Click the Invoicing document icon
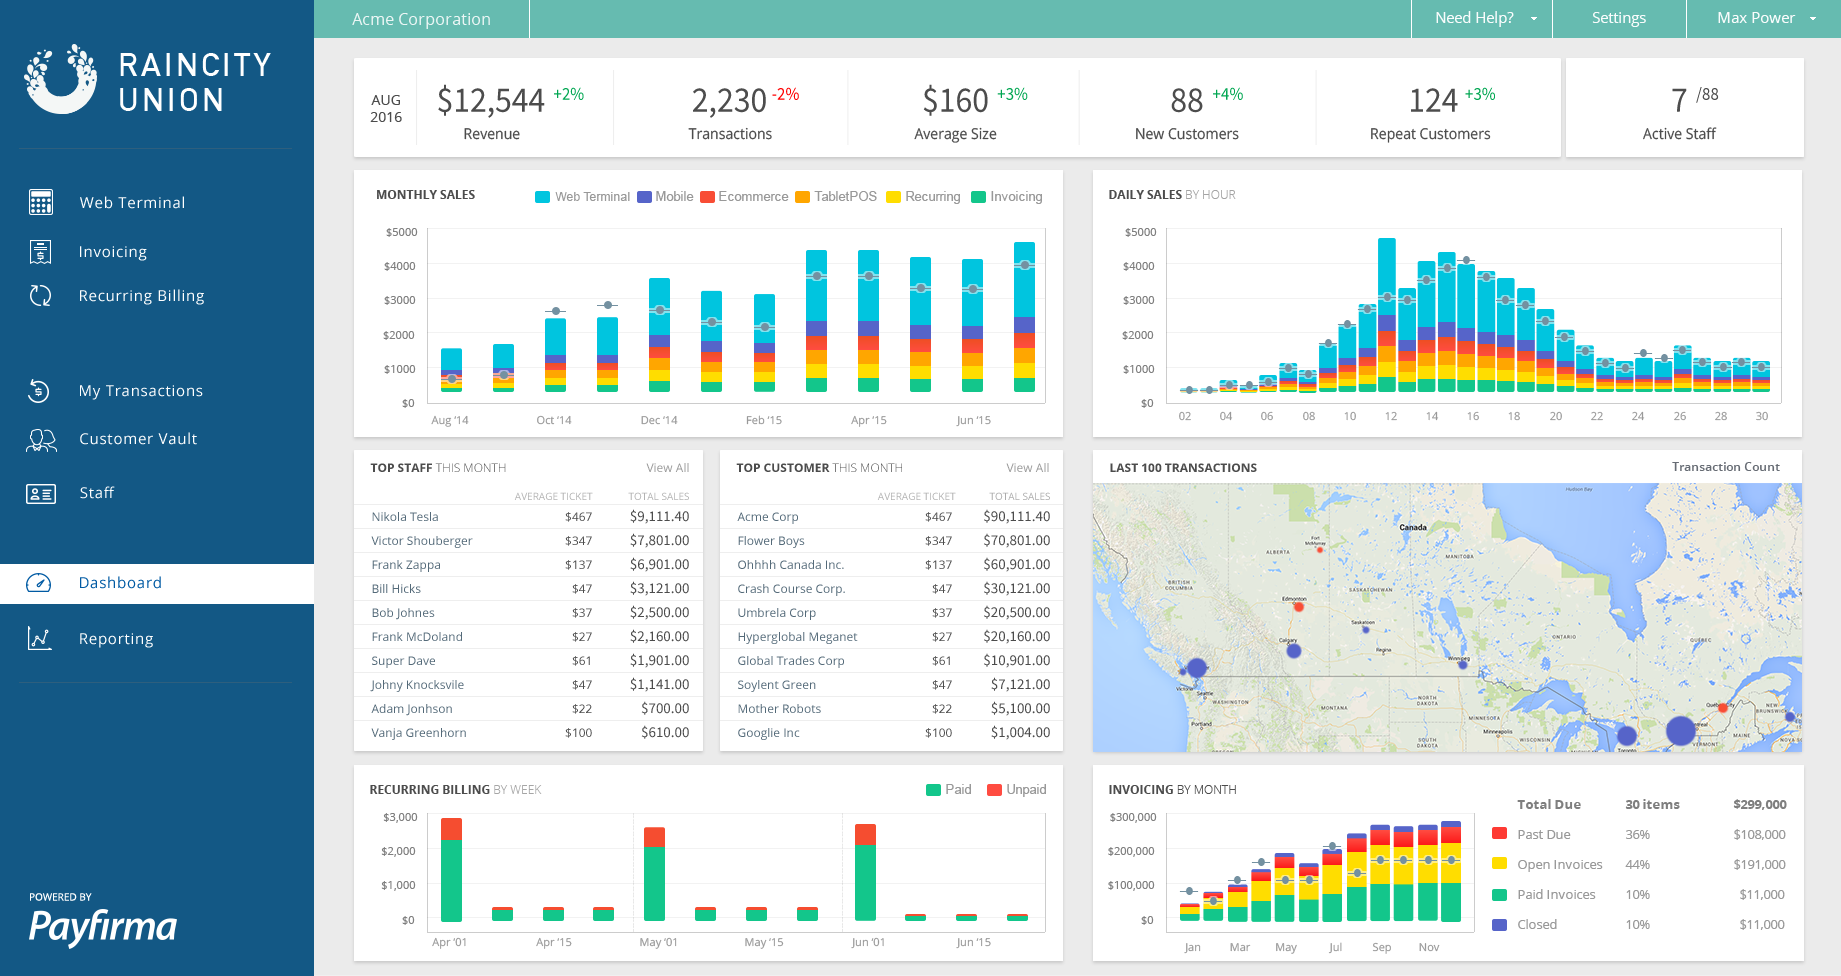This screenshot has height=976, width=1841. tap(41, 252)
